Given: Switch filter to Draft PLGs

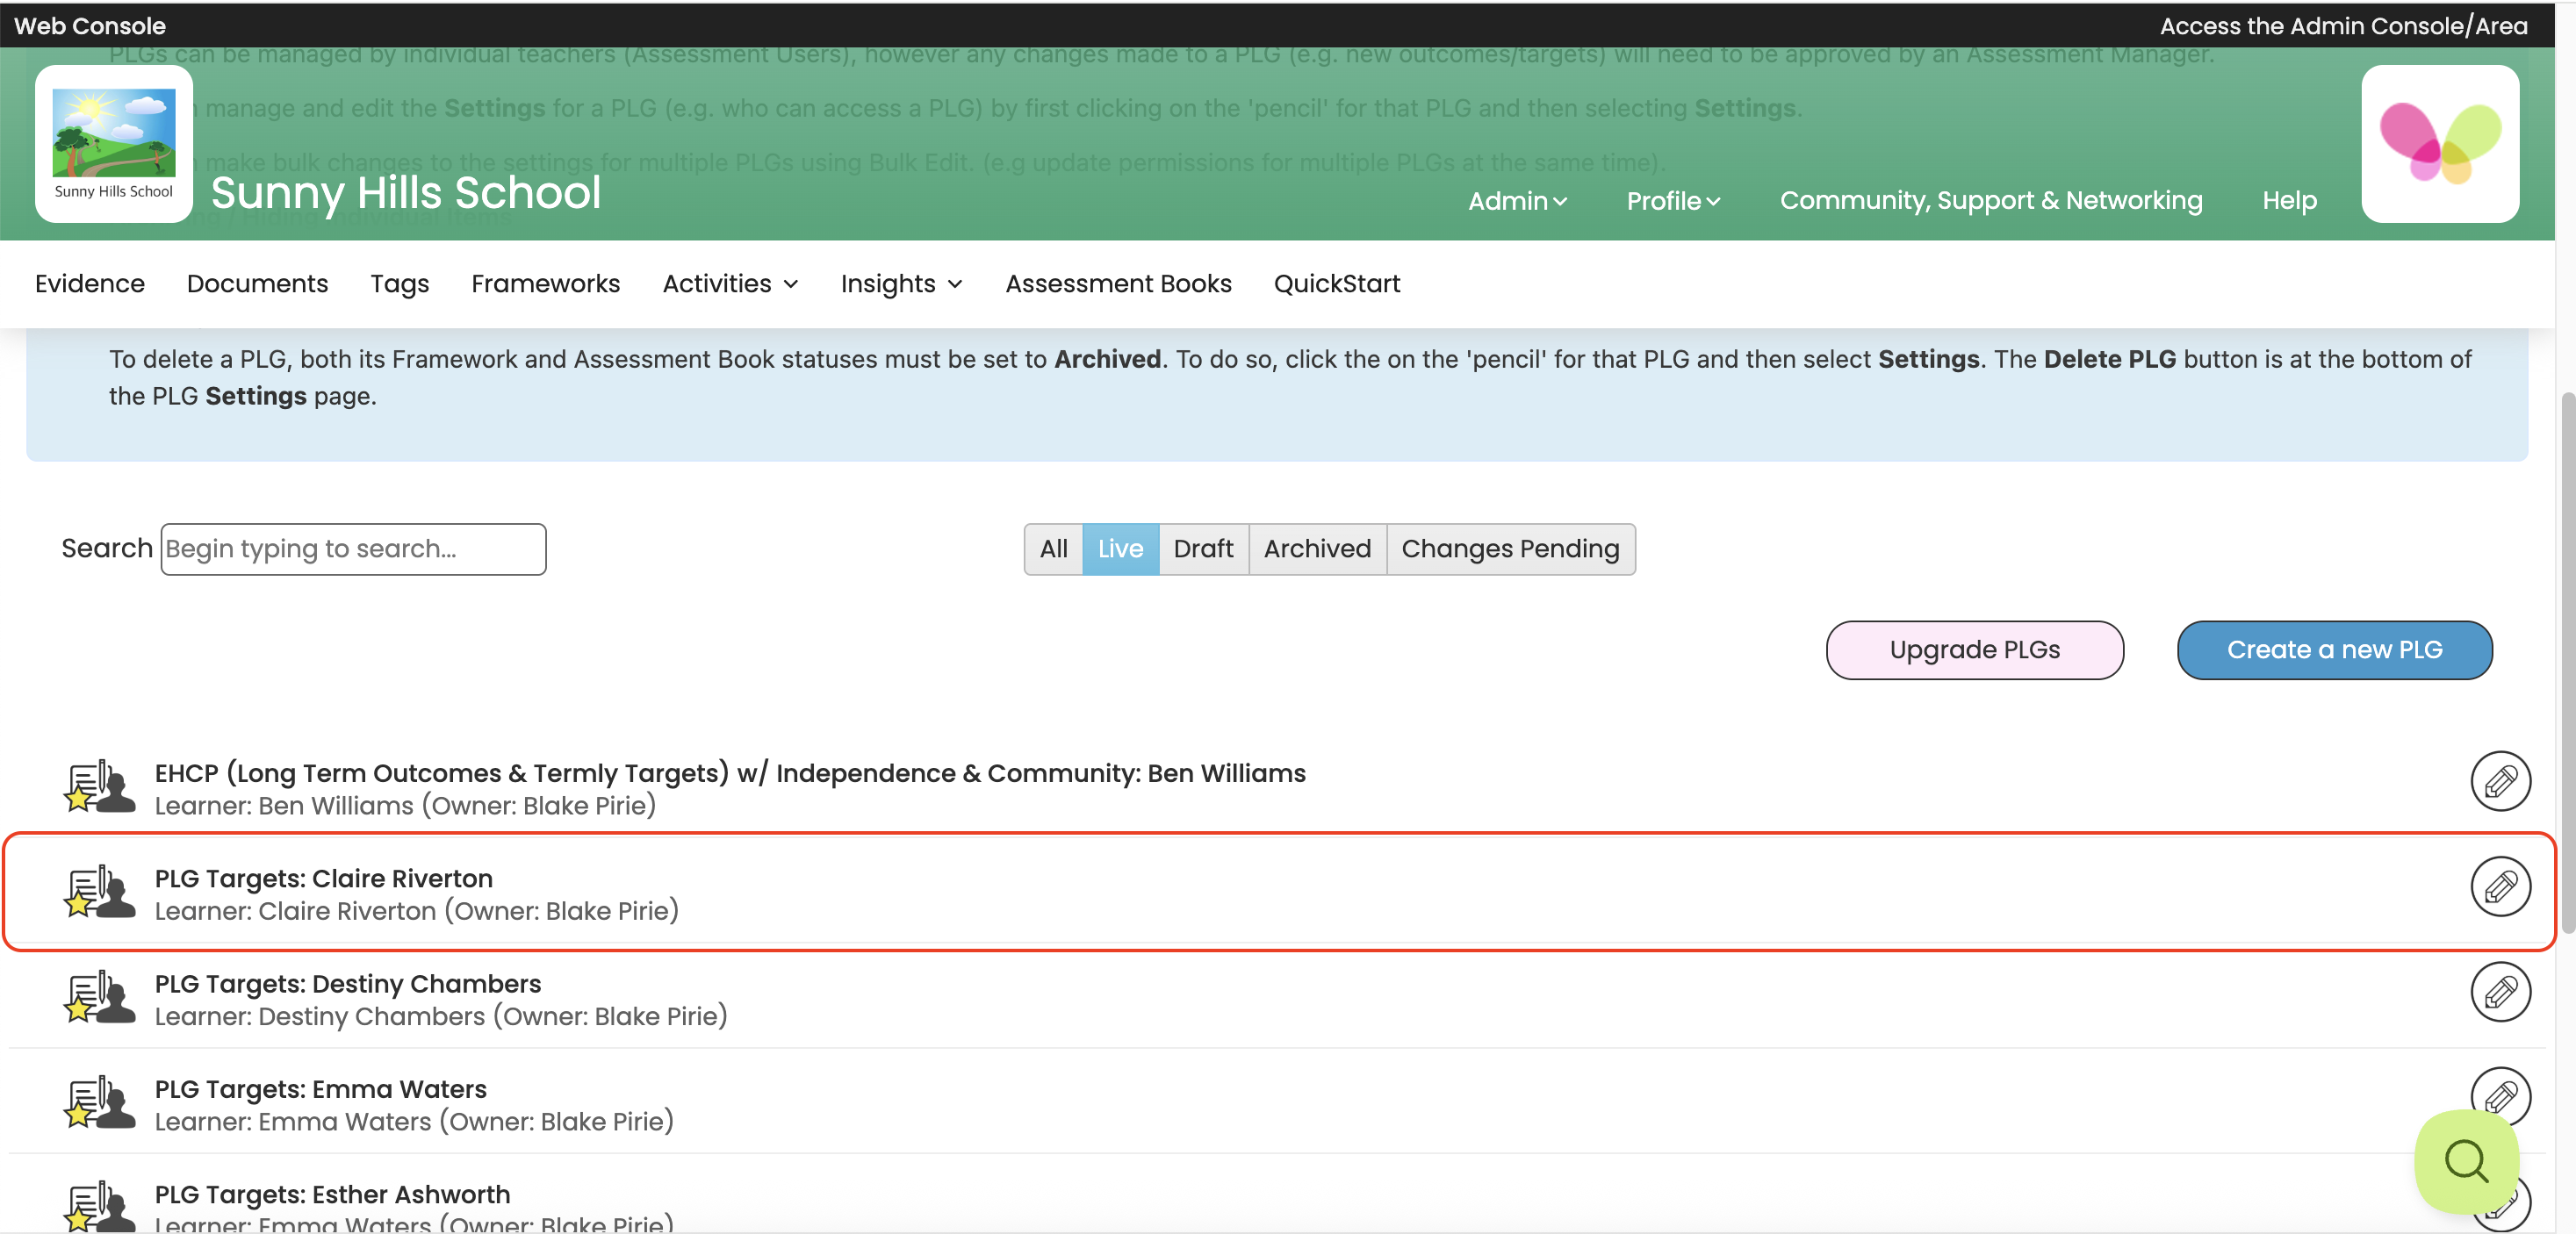Looking at the screenshot, I should tap(1203, 549).
